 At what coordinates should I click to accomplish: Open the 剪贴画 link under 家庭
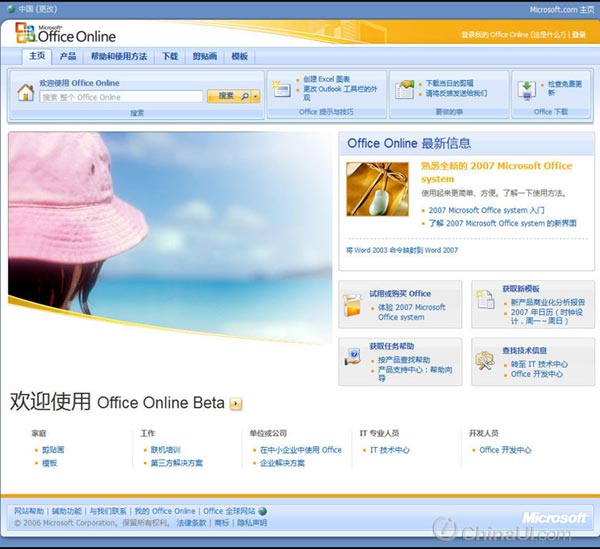[x=53, y=450]
